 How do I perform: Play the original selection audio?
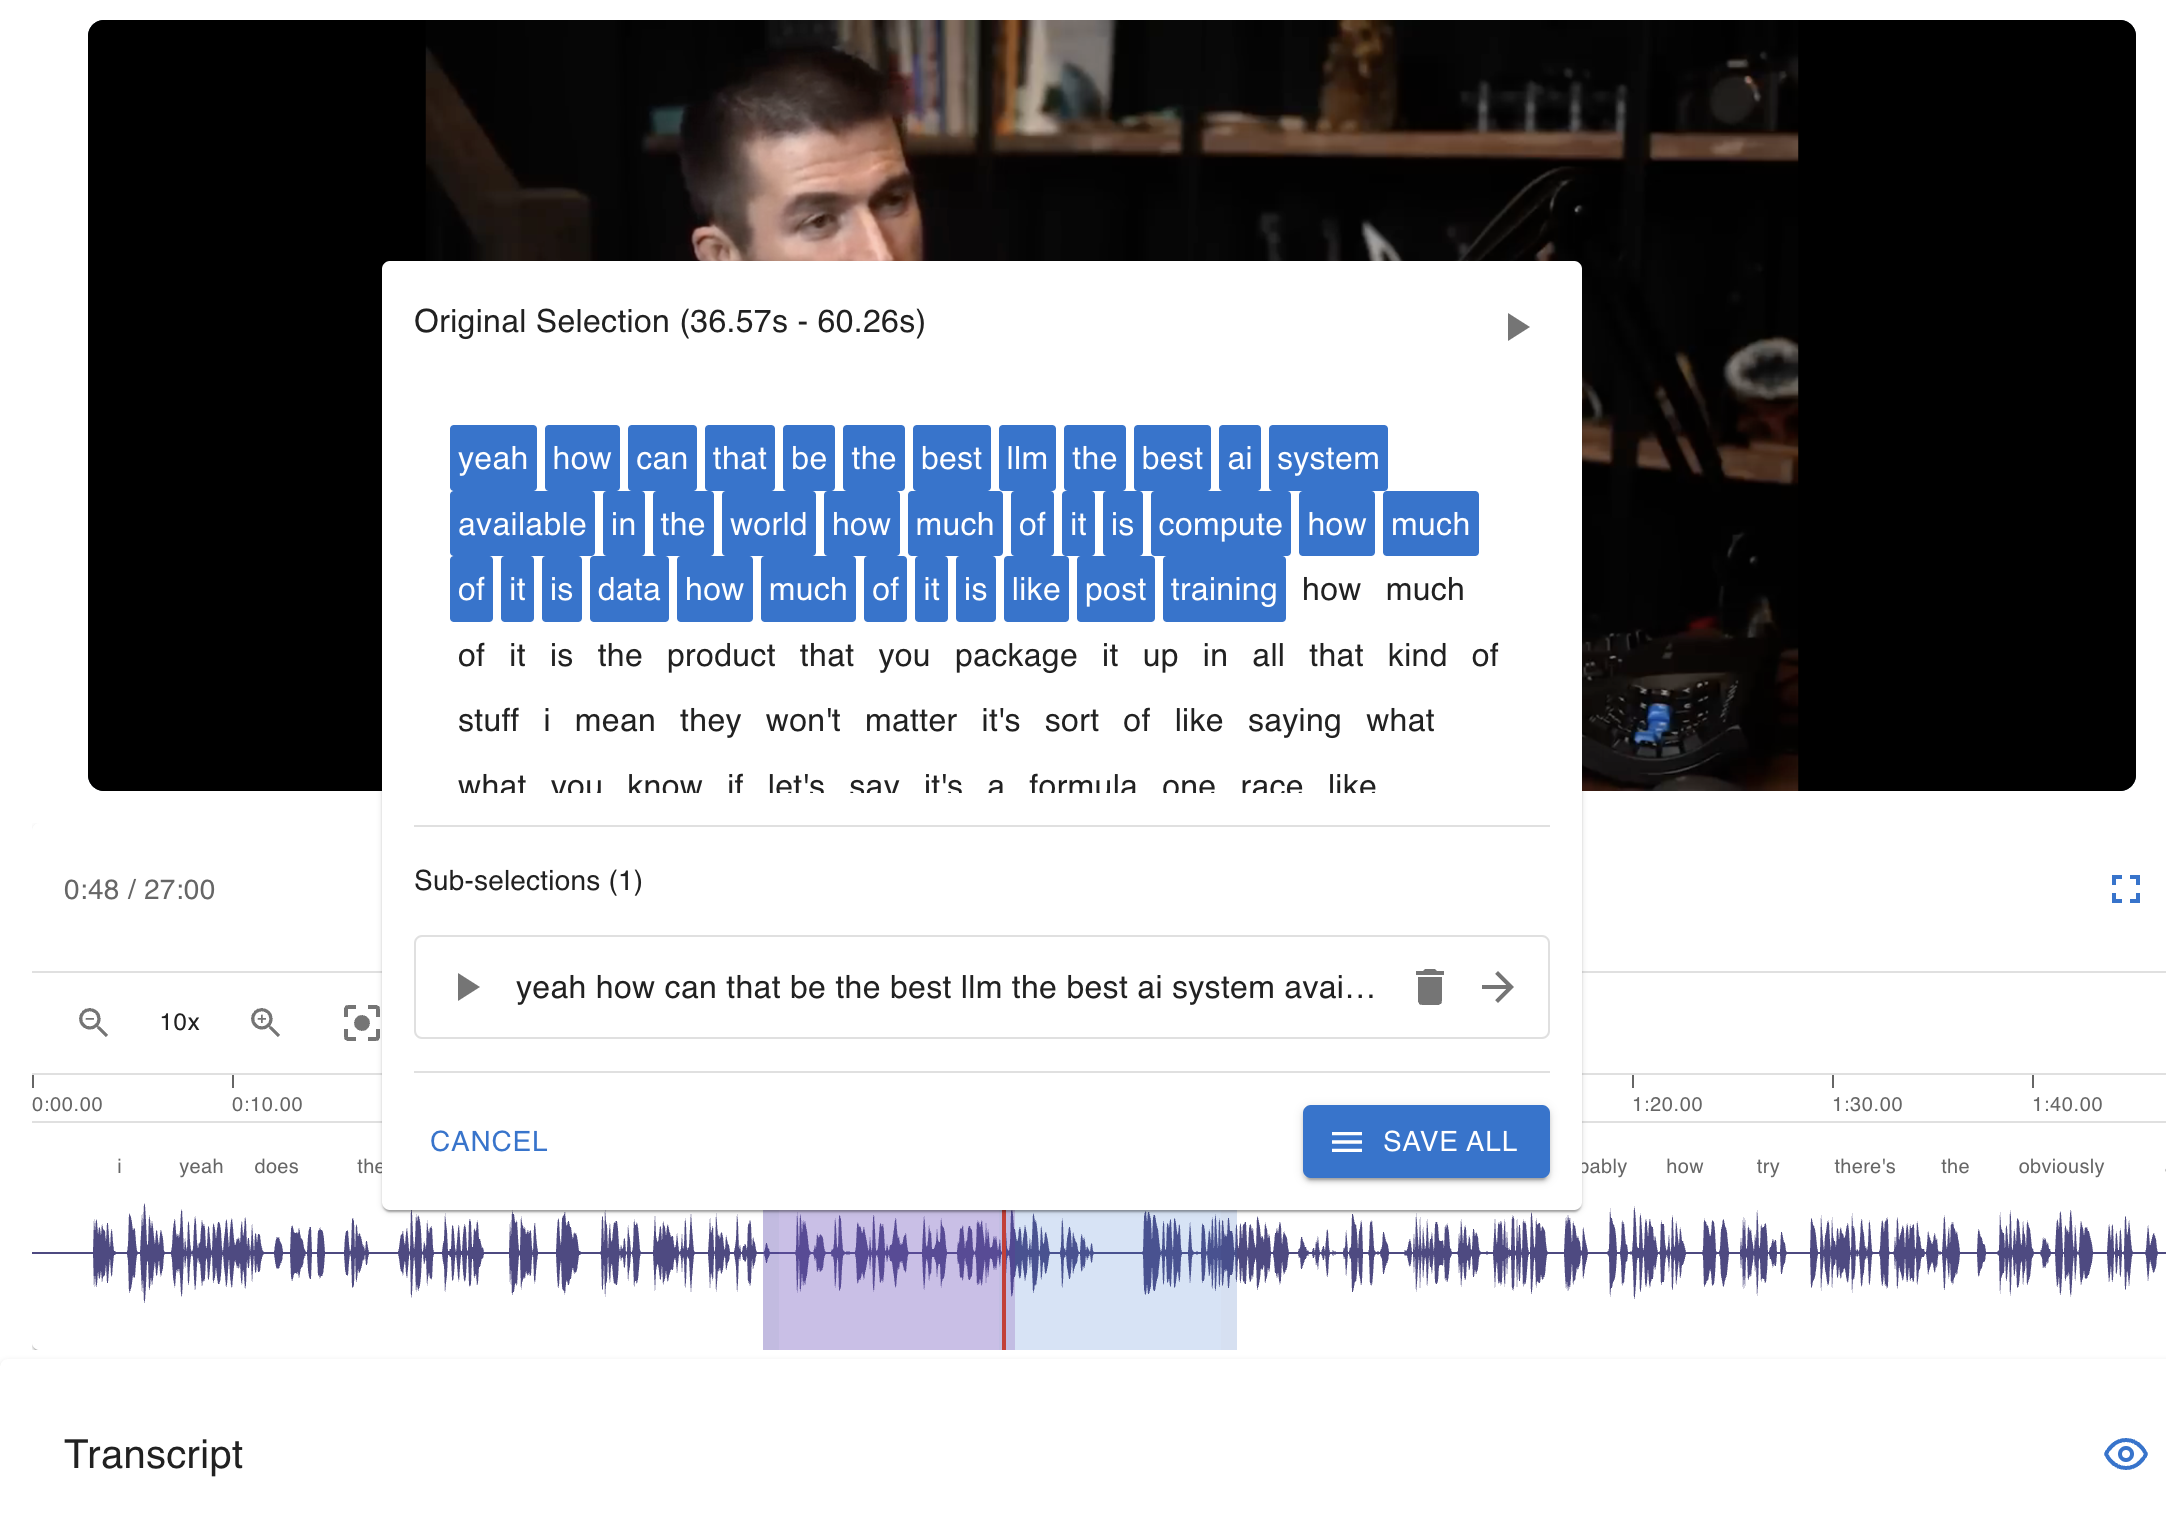[1517, 327]
